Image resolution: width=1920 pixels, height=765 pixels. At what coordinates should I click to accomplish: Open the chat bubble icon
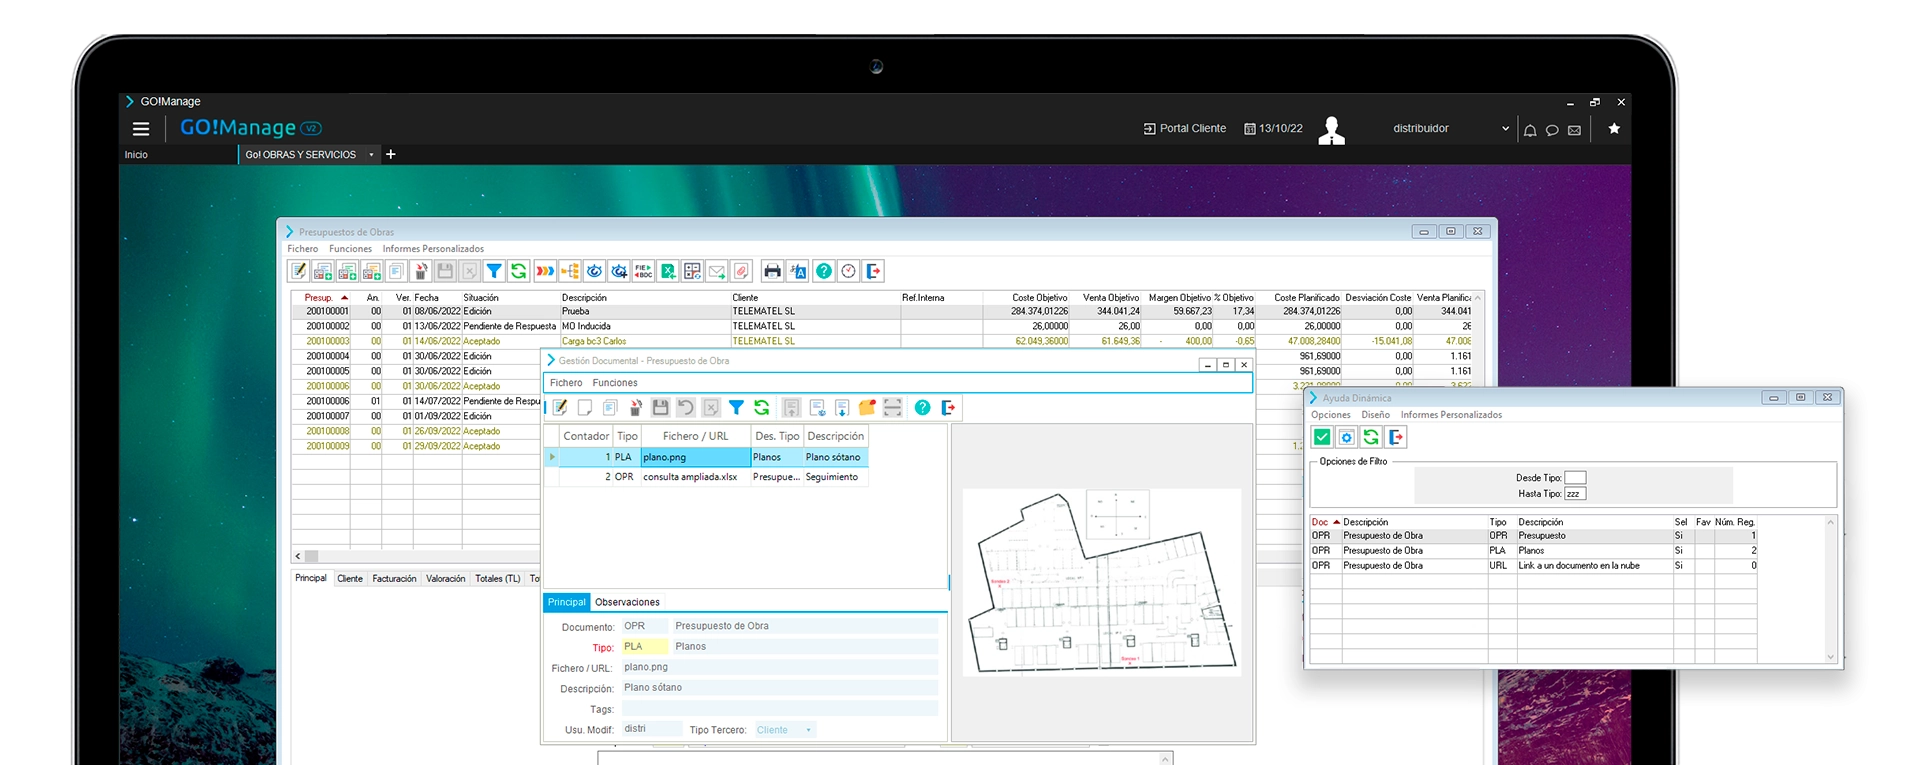click(1552, 130)
